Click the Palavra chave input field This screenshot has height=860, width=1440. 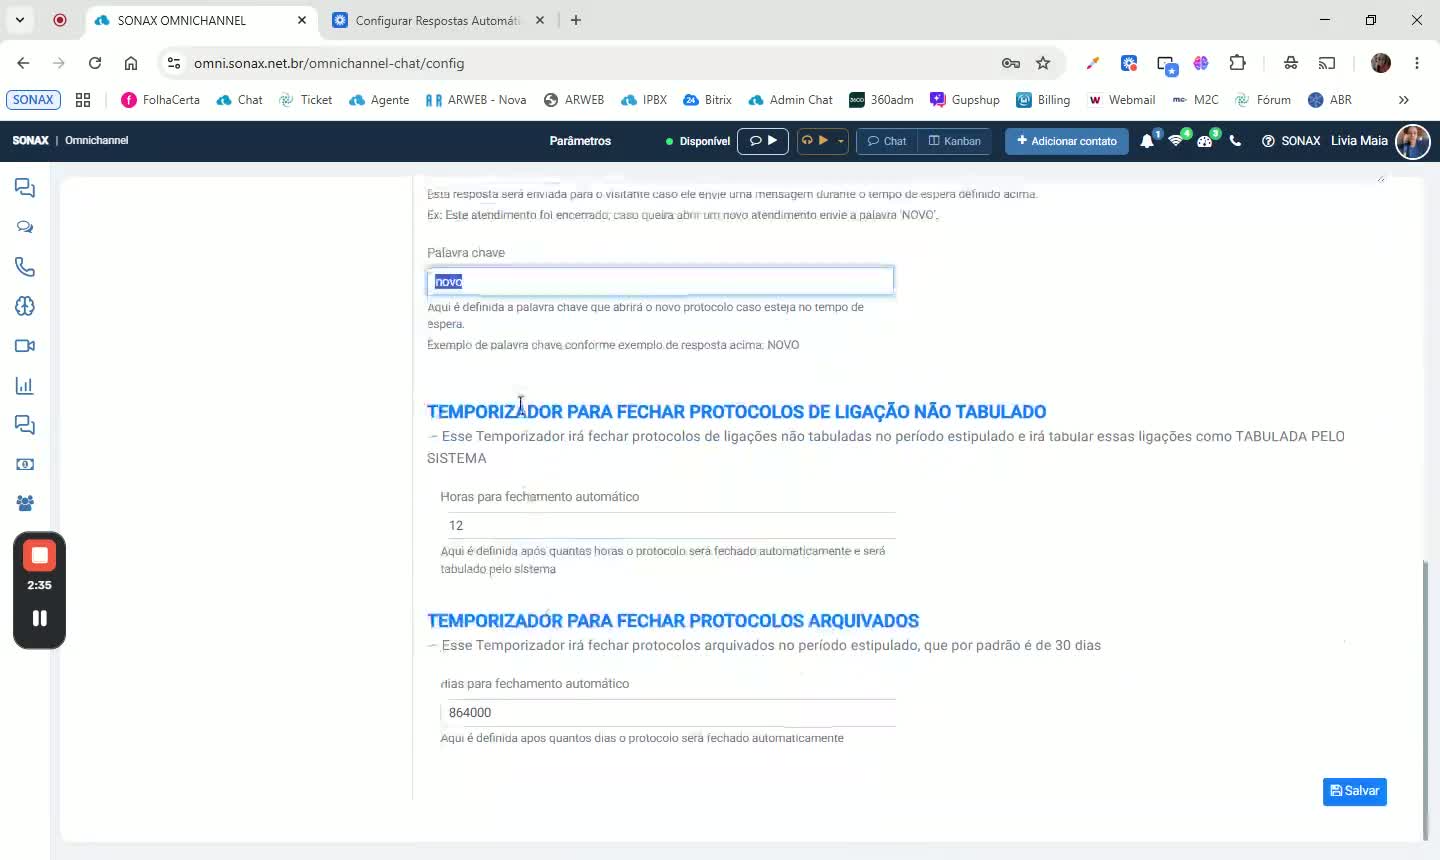[660, 281]
